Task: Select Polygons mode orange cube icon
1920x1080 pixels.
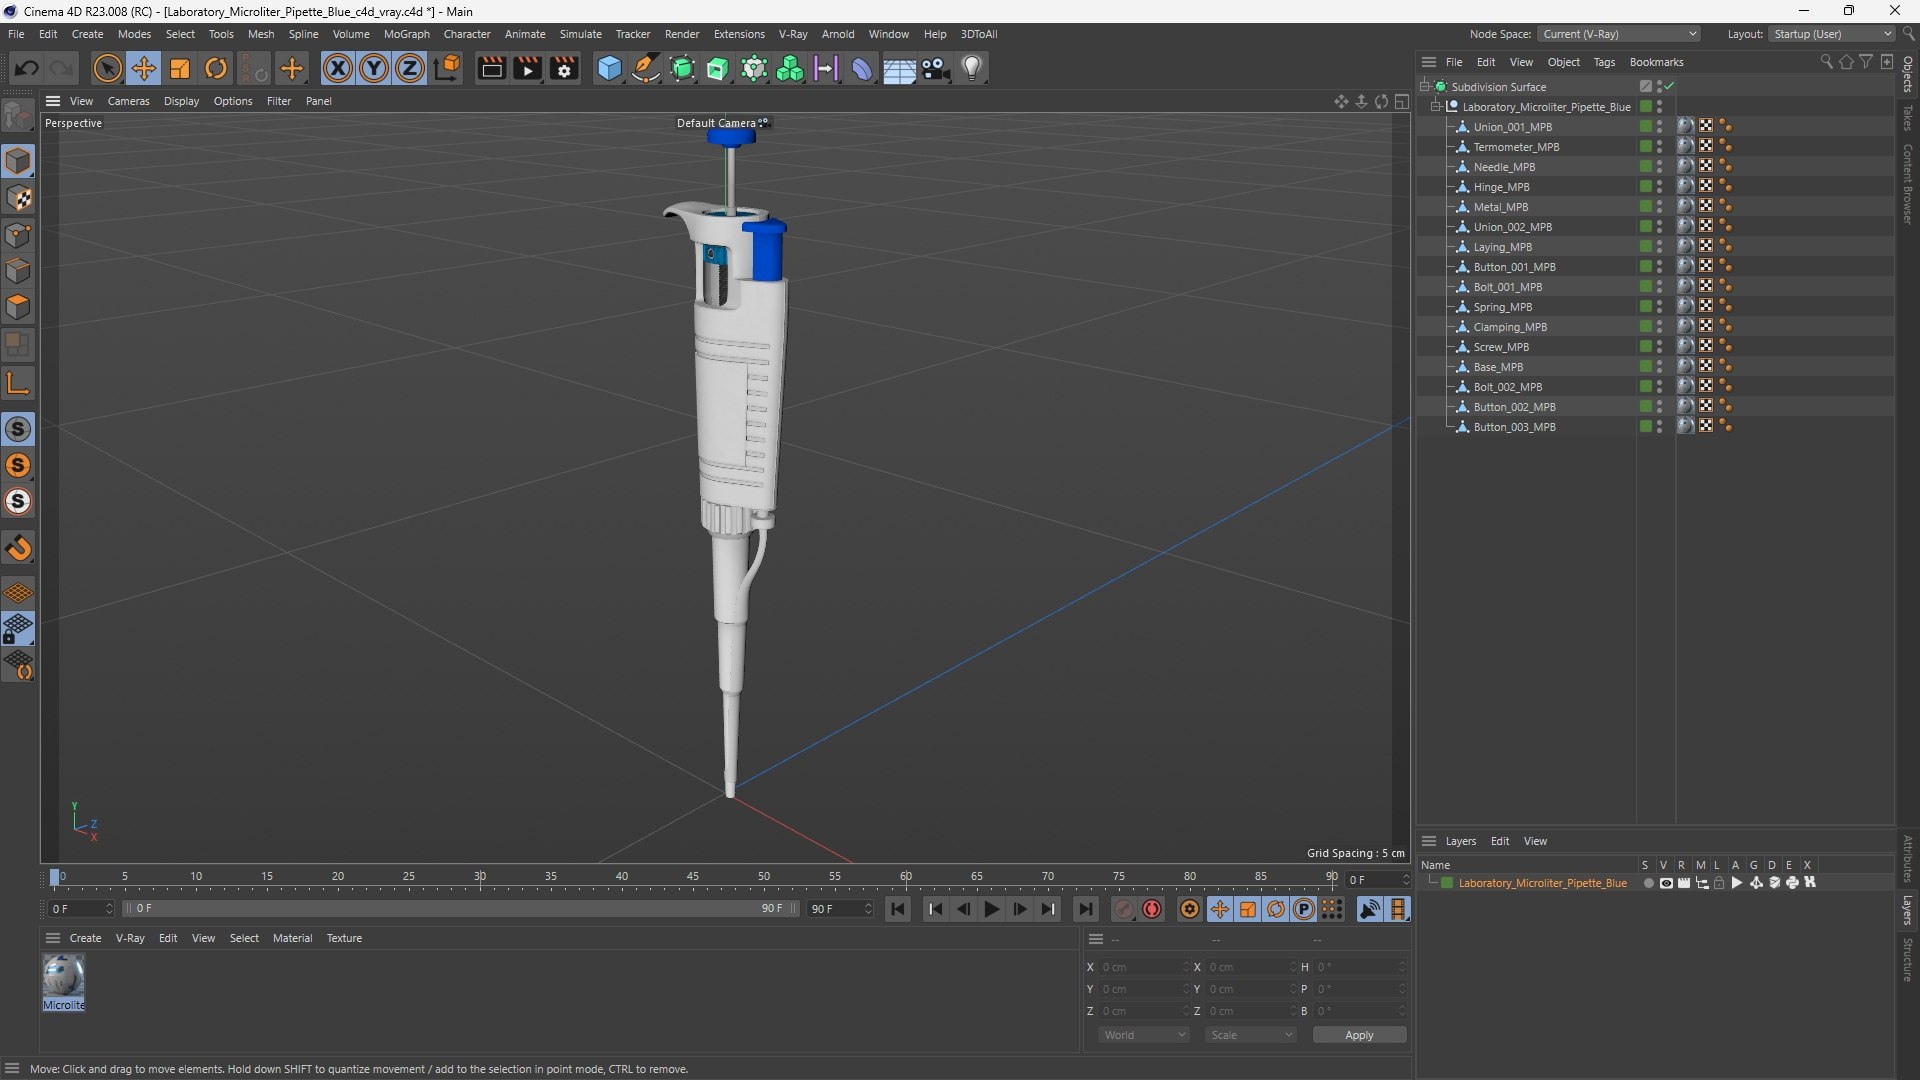Action: pyautogui.click(x=18, y=307)
